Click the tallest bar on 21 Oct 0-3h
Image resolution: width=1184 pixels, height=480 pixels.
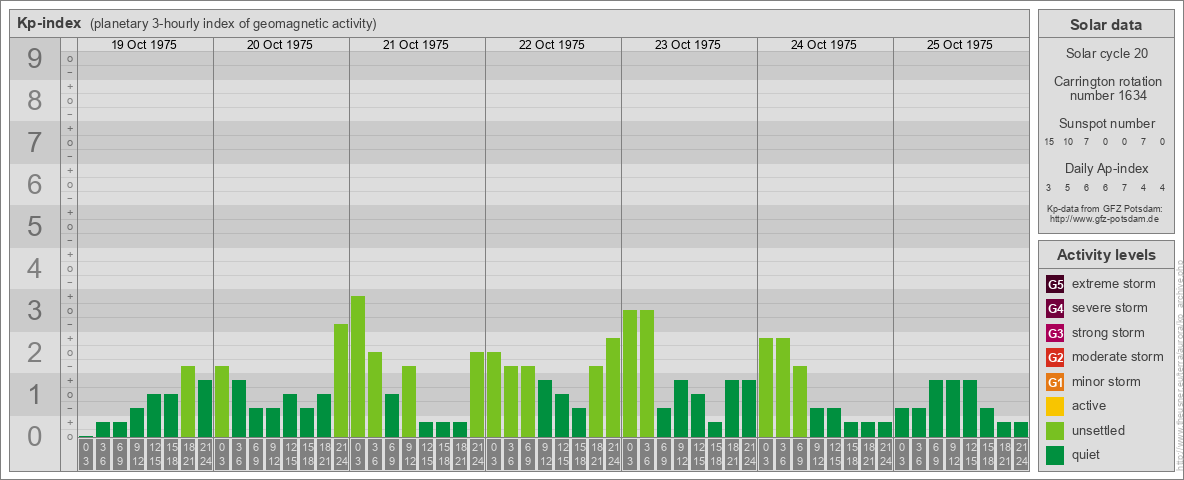click(358, 367)
